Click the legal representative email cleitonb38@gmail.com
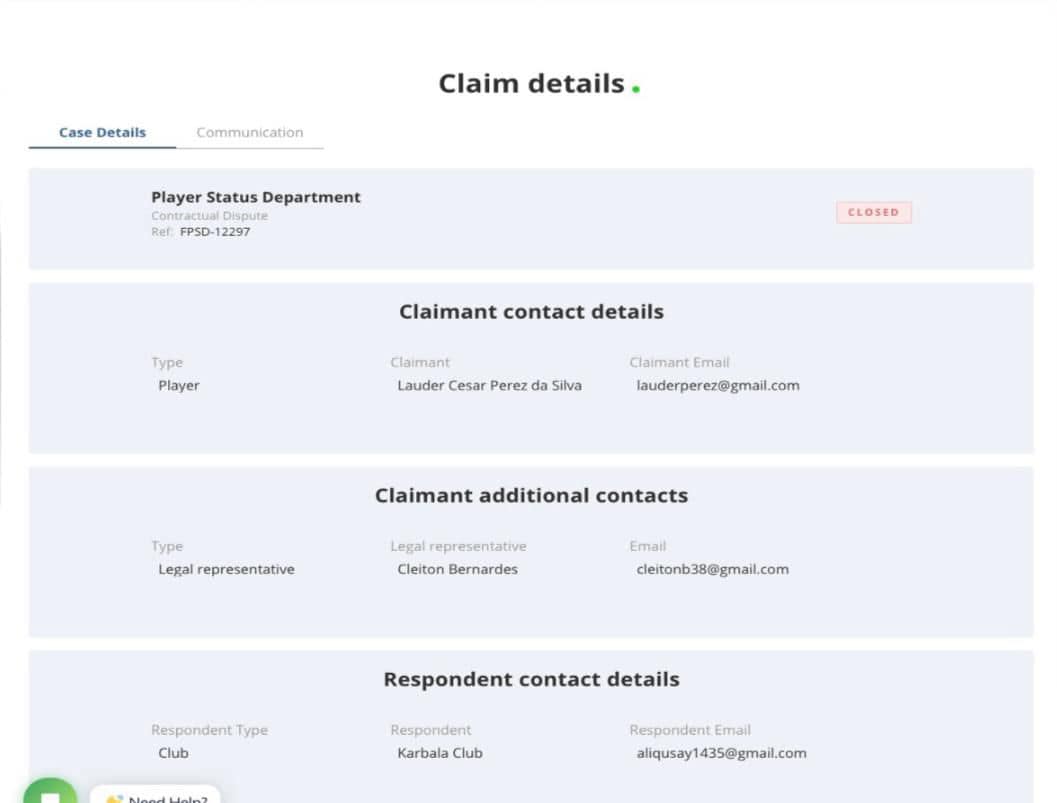Screen dimensions: 1057x803 point(712,569)
